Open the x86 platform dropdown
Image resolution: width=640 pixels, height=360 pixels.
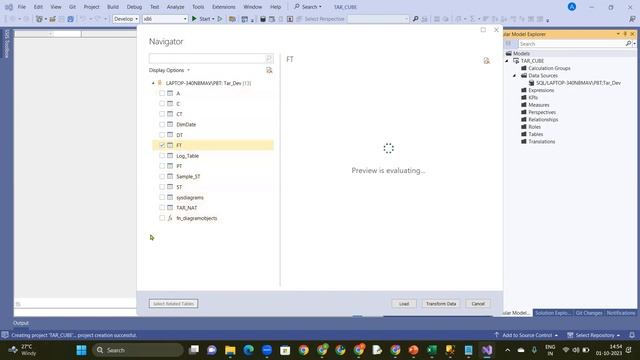[165, 19]
